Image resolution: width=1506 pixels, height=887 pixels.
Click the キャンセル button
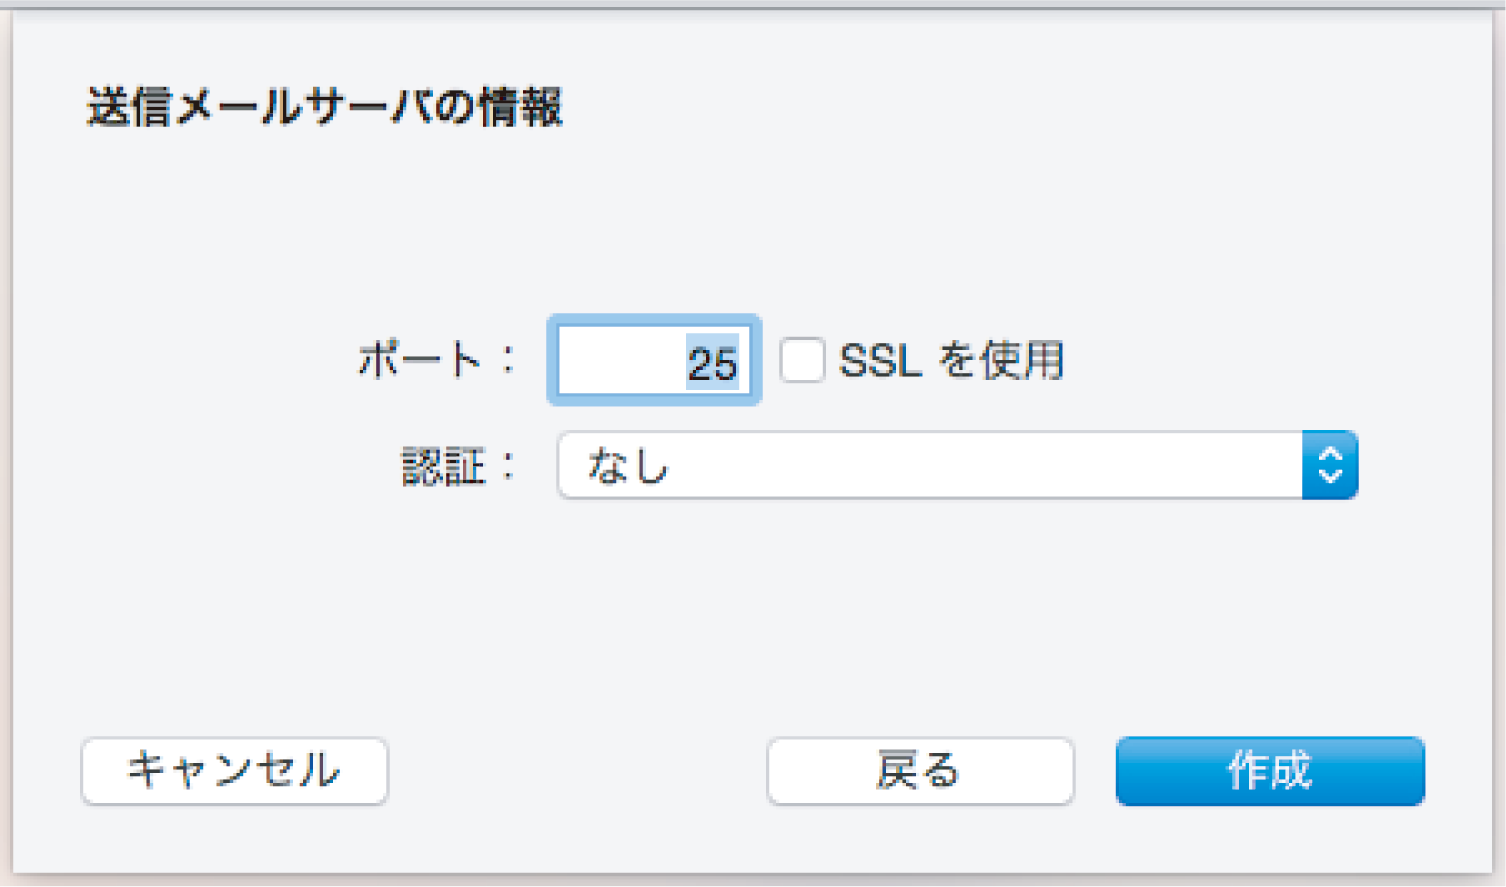coord(234,771)
